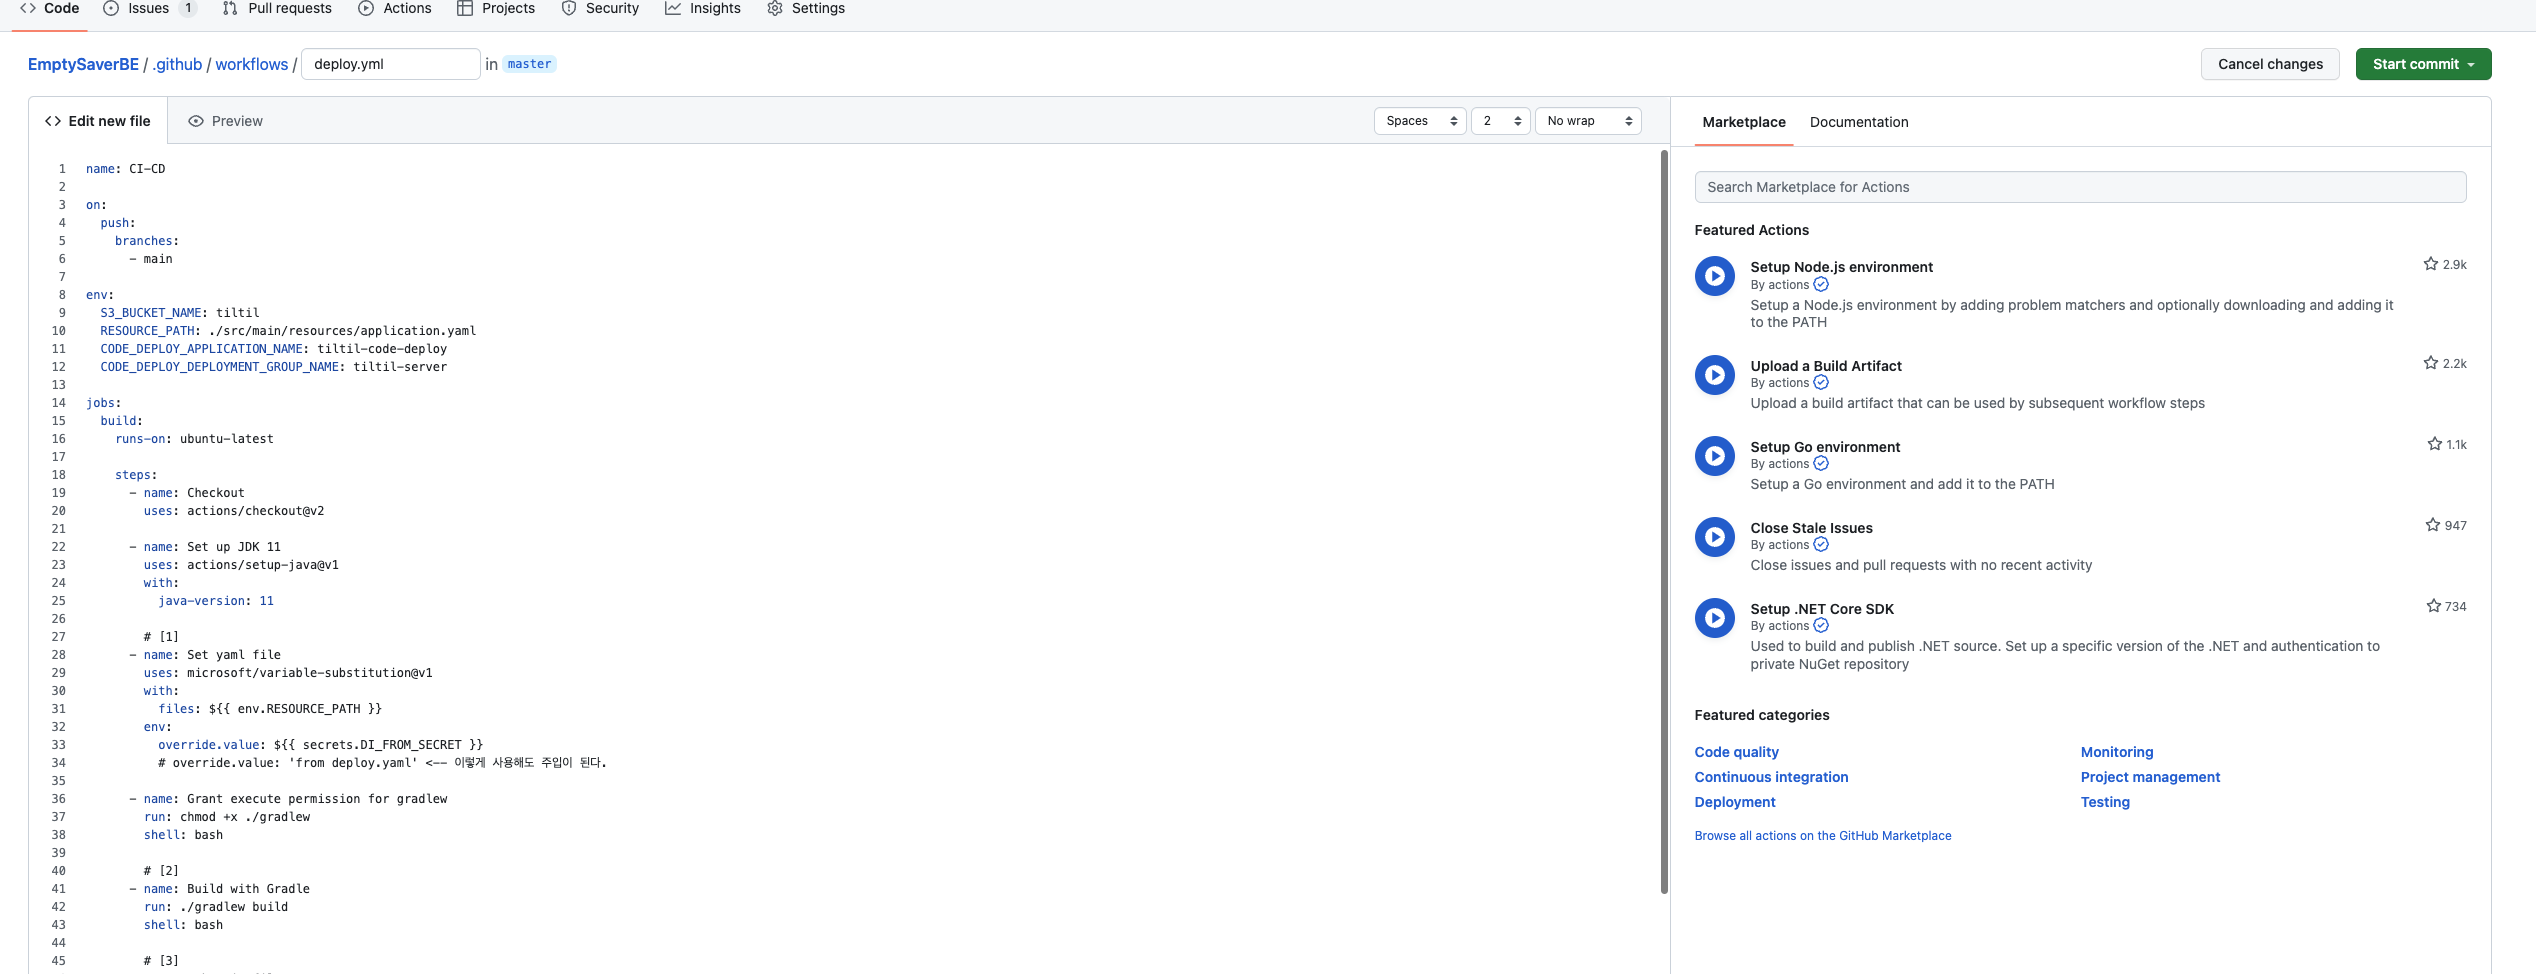Image resolution: width=2536 pixels, height=974 pixels.
Task: Click the star count 2.9k icon
Action: [2431, 264]
